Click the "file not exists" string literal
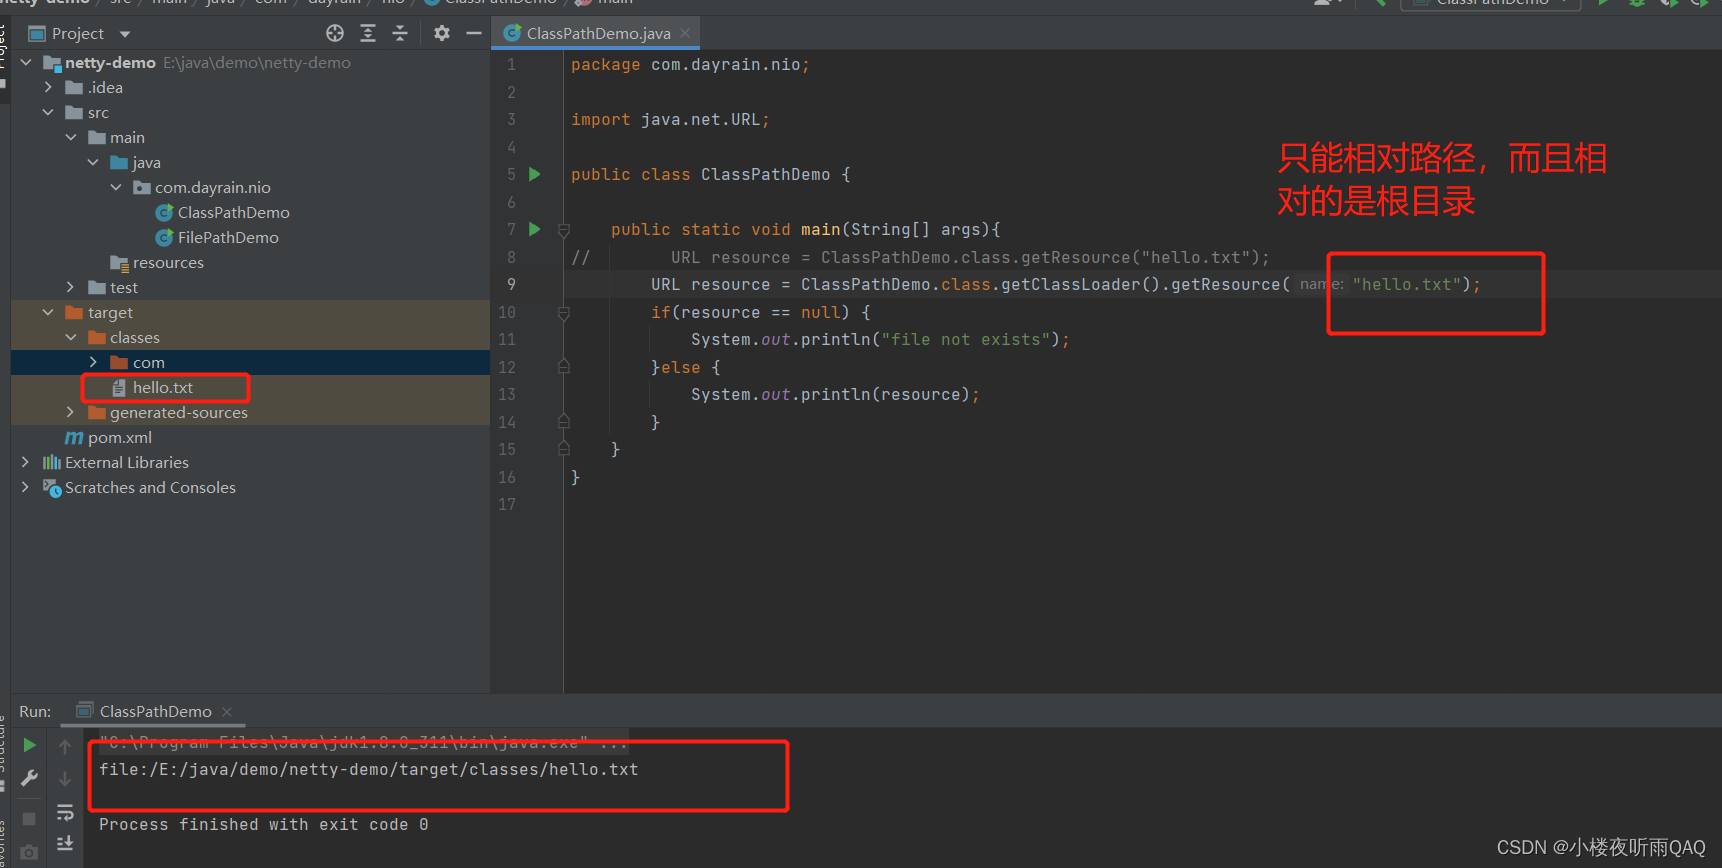 pos(966,339)
